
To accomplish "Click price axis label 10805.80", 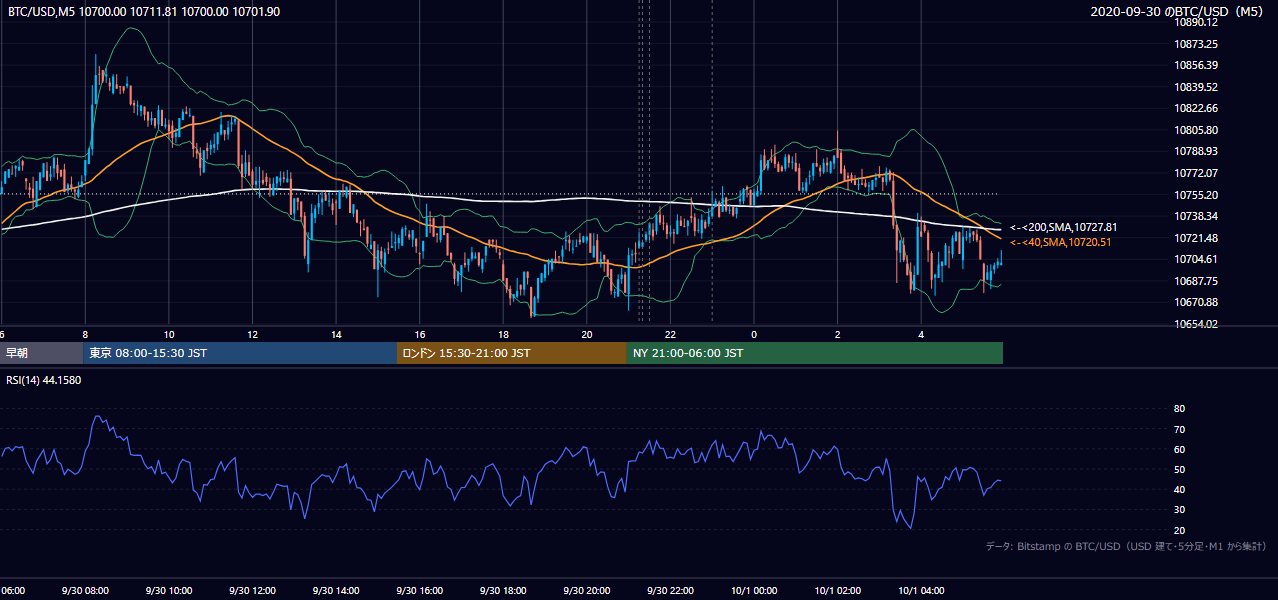I will [x=1196, y=130].
